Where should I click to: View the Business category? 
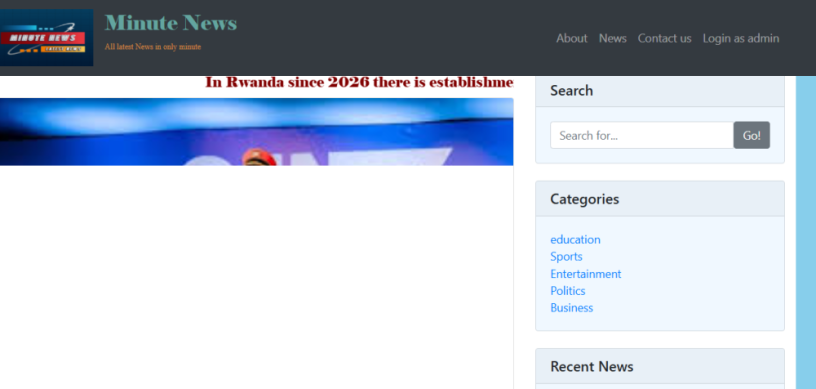tap(571, 308)
